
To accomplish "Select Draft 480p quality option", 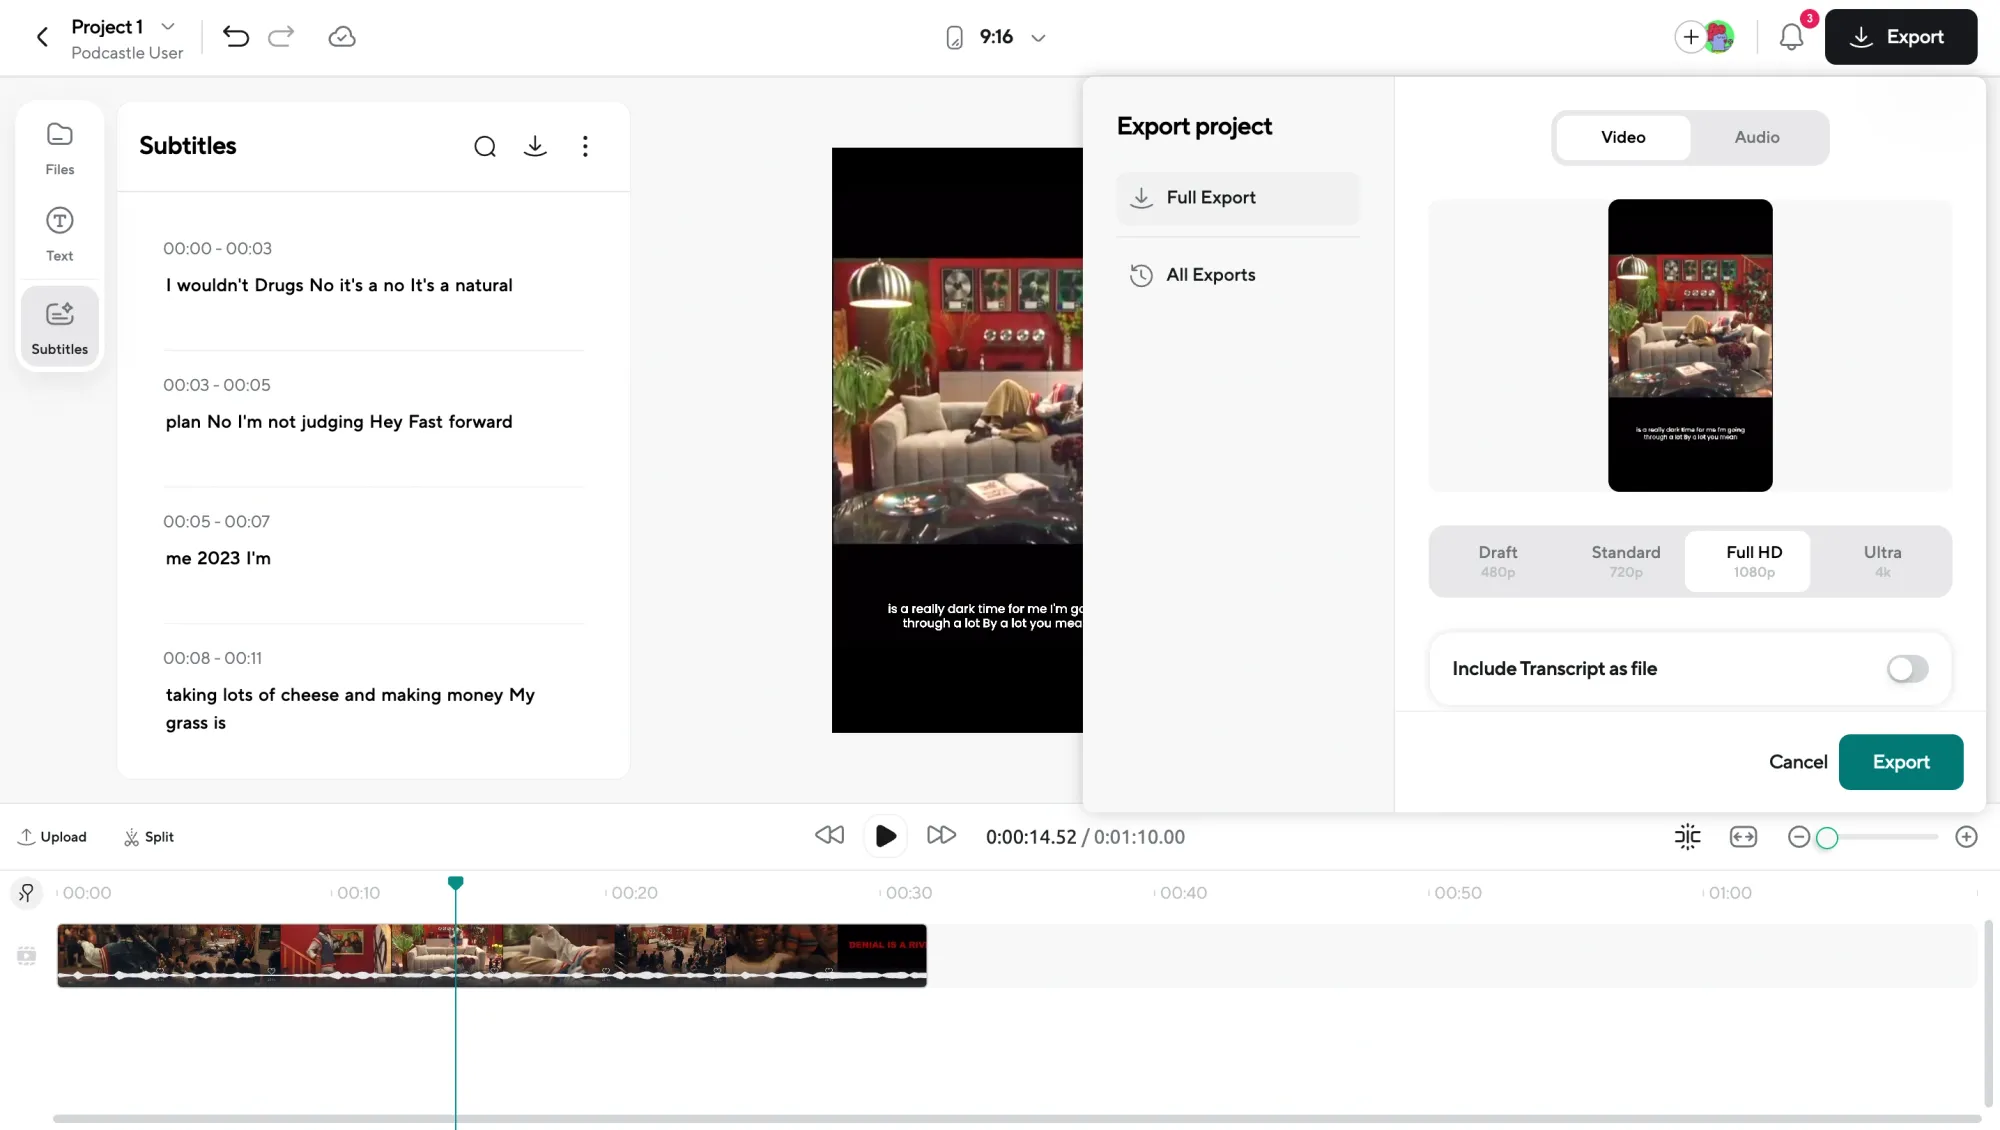I will (x=1497, y=560).
